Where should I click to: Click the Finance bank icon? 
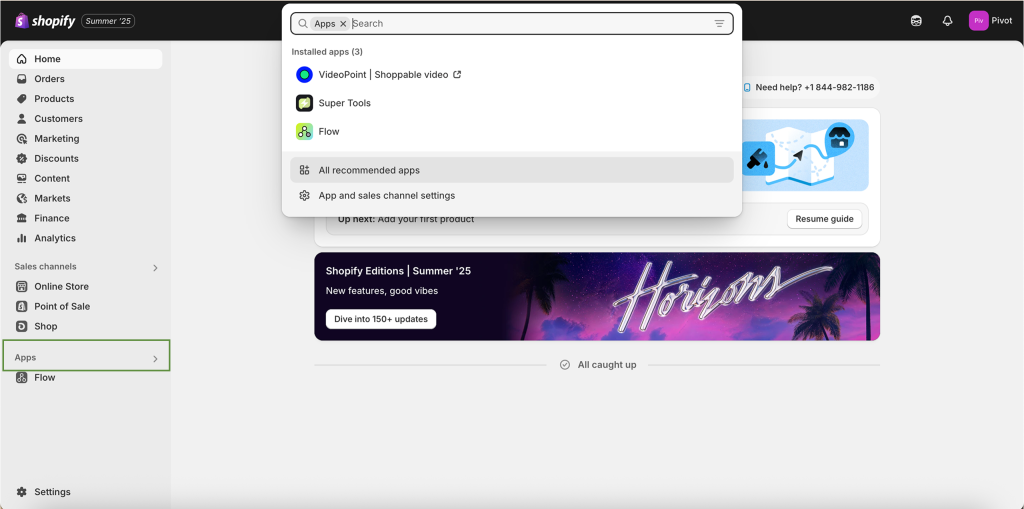22,218
